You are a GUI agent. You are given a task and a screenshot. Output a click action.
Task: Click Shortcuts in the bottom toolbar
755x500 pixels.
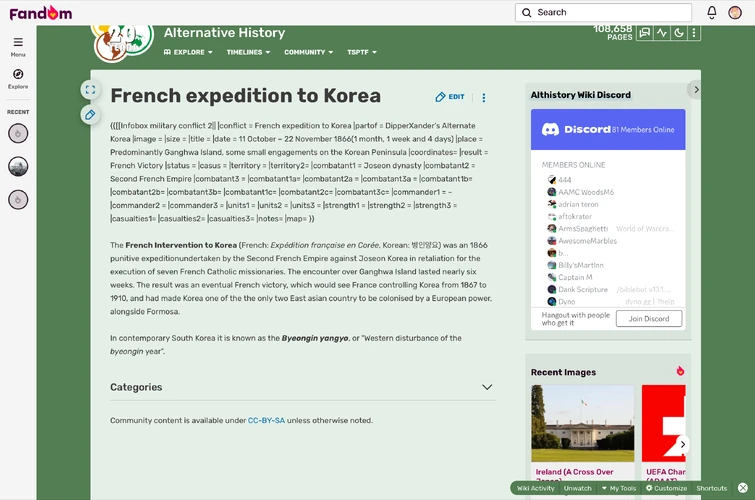[711, 488]
